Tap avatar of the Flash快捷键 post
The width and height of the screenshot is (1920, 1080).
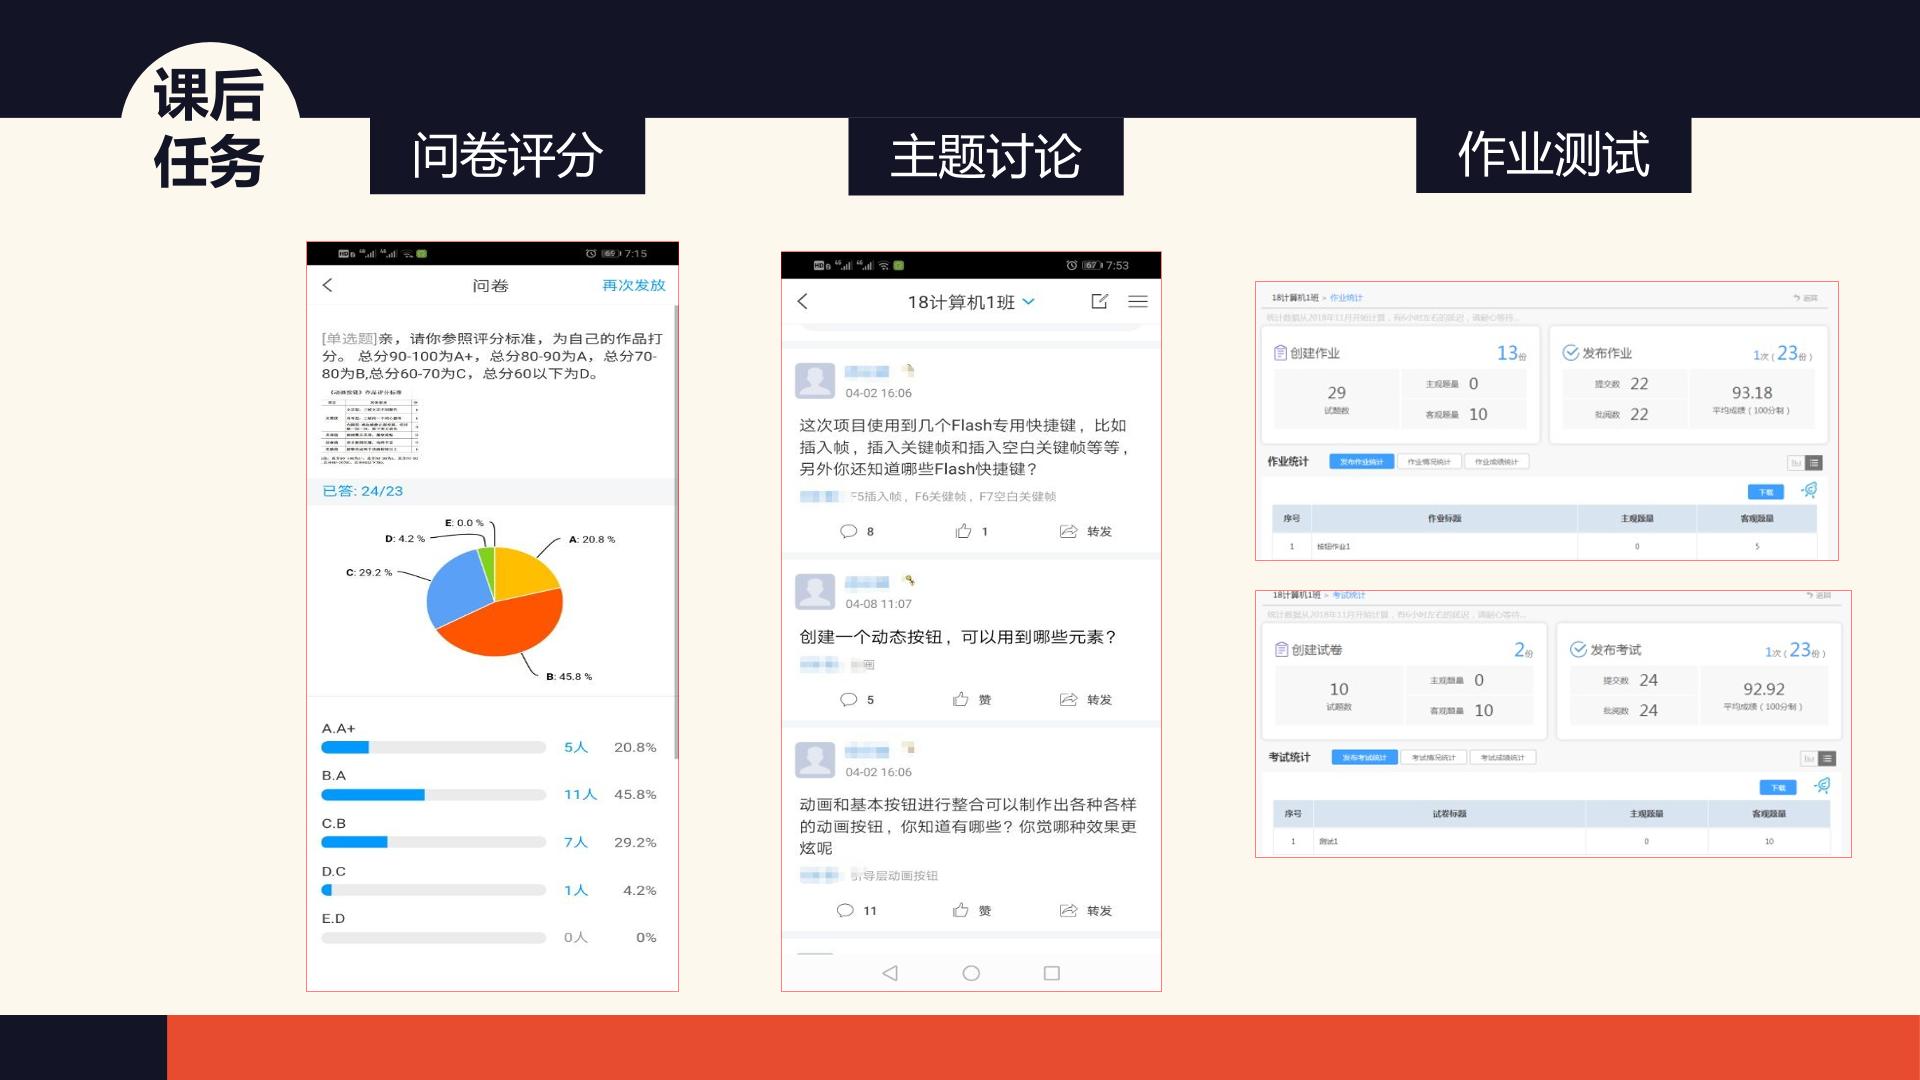[815, 381]
